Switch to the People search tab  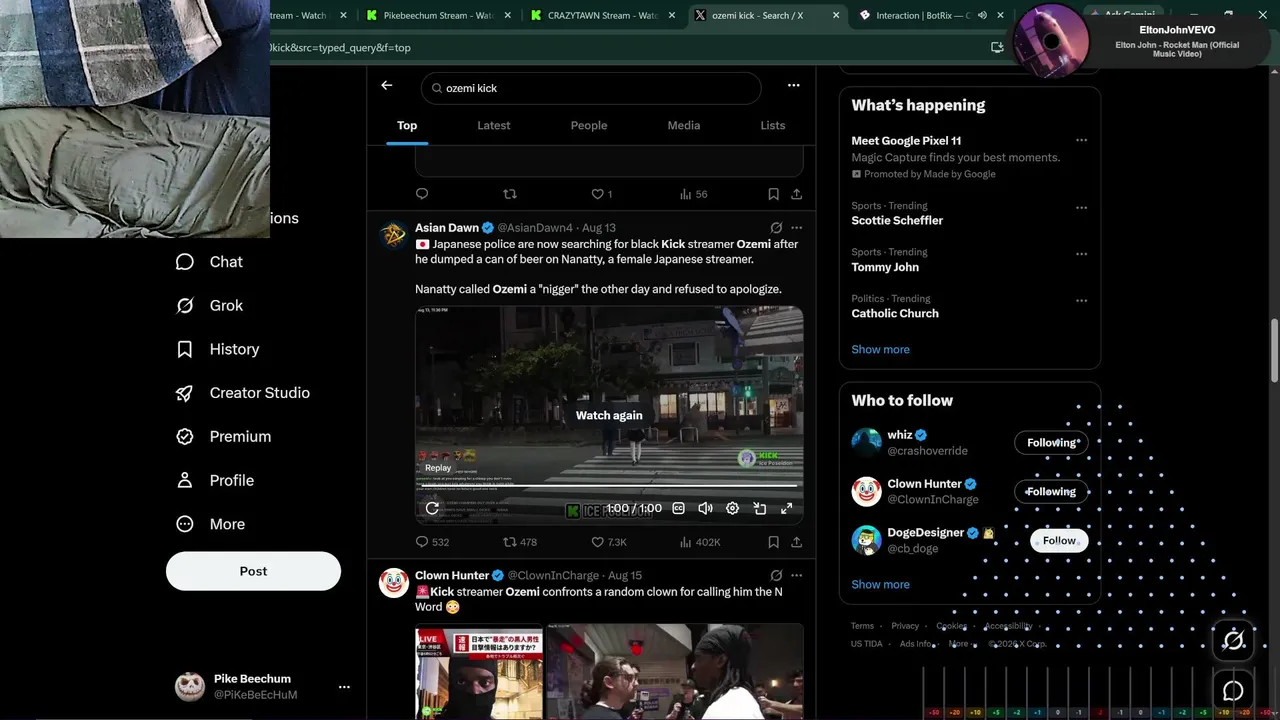tap(589, 126)
